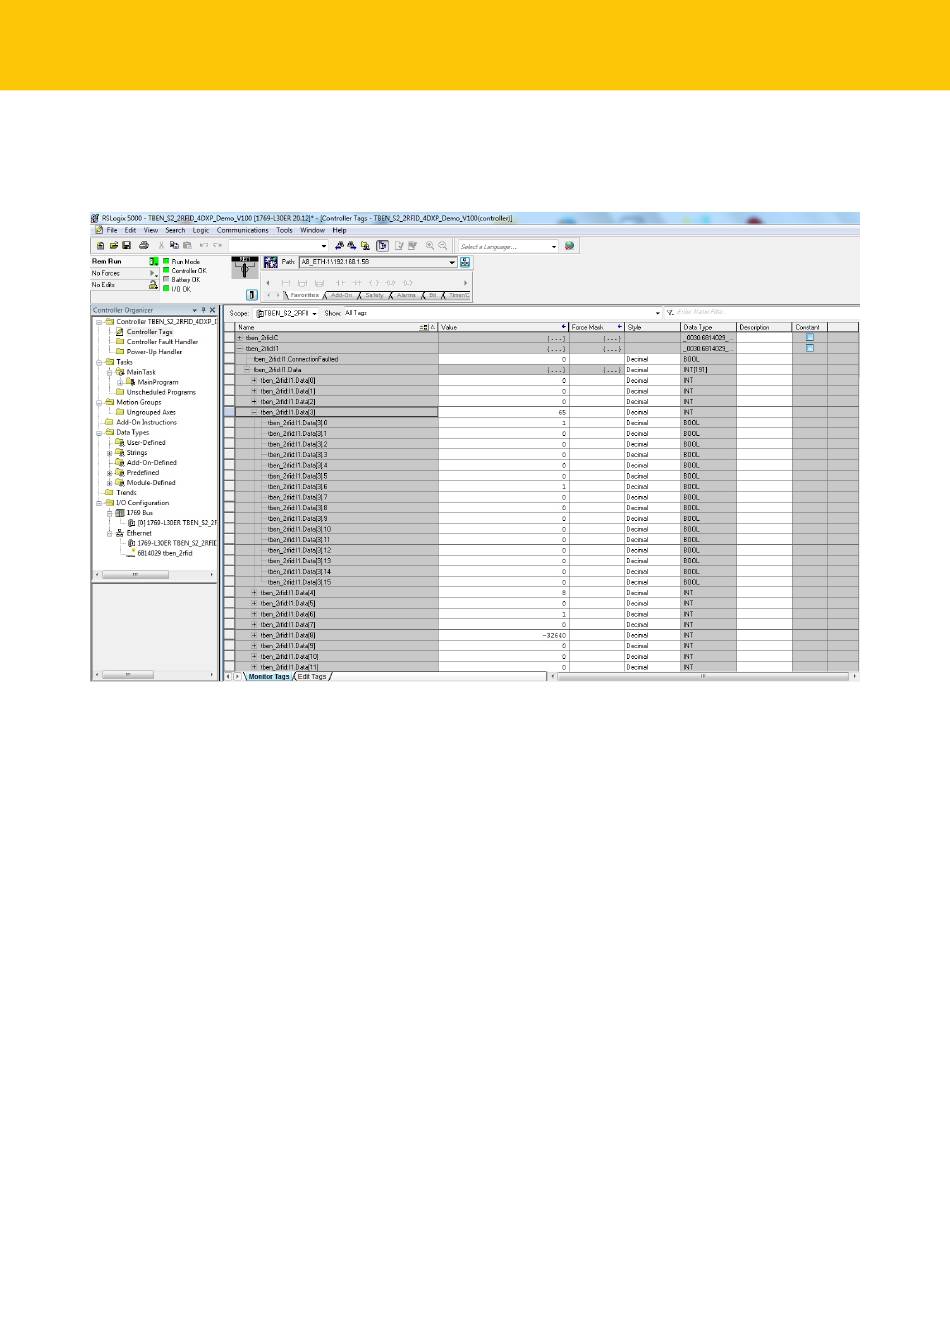Select the Monitor Tags tab
Screen dimensions: 950x1344
point(269,677)
